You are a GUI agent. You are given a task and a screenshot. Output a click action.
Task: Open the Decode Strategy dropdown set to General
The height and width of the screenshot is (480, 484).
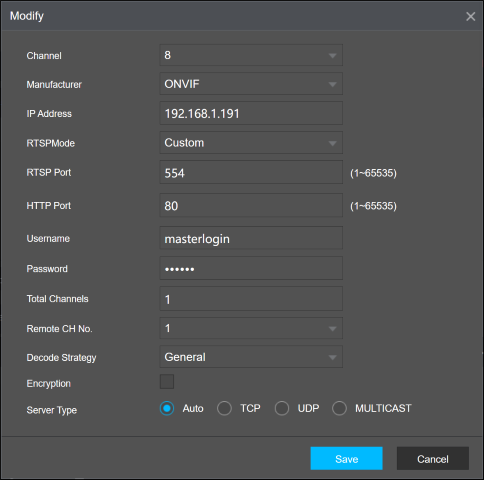pyautogui.click(x=251, y=357)
